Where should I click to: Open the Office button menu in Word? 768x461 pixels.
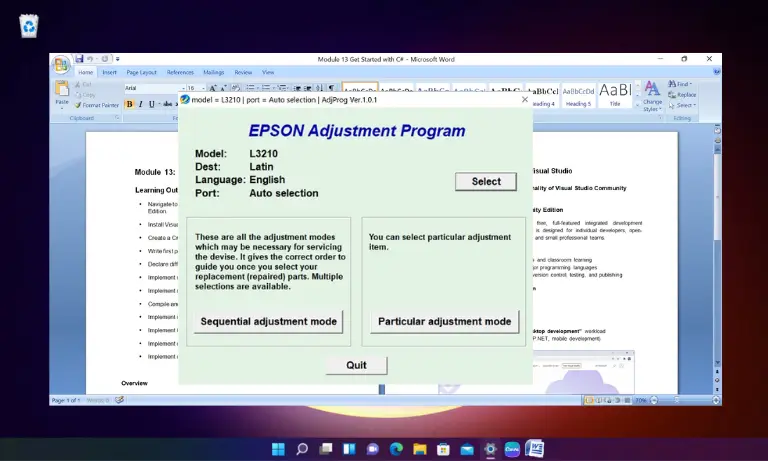coord(62,64)
